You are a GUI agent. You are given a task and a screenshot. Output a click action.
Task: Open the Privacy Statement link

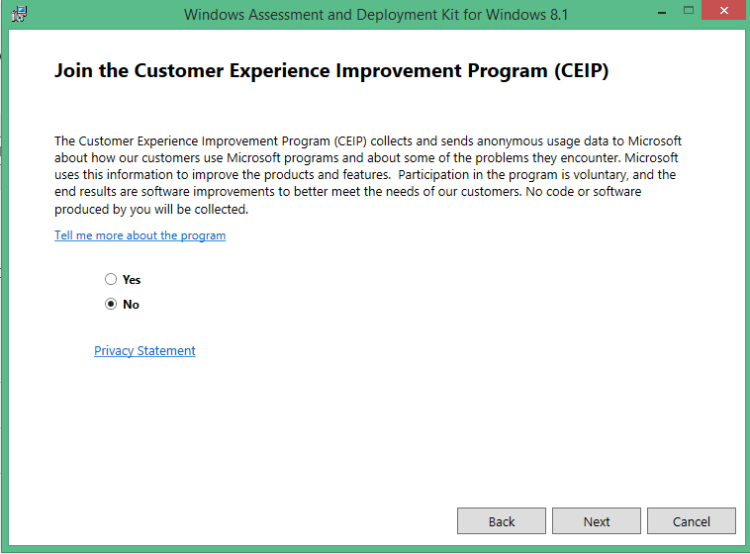(145, 351)
